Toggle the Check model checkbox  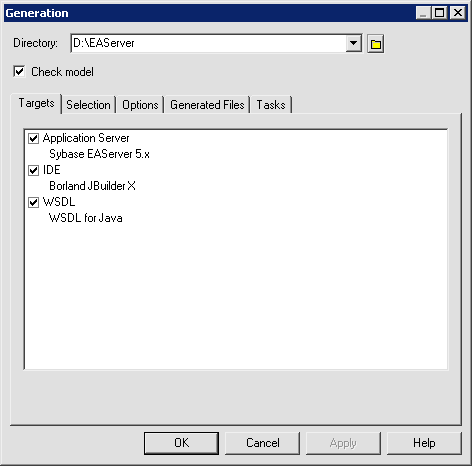coord(19,71)
